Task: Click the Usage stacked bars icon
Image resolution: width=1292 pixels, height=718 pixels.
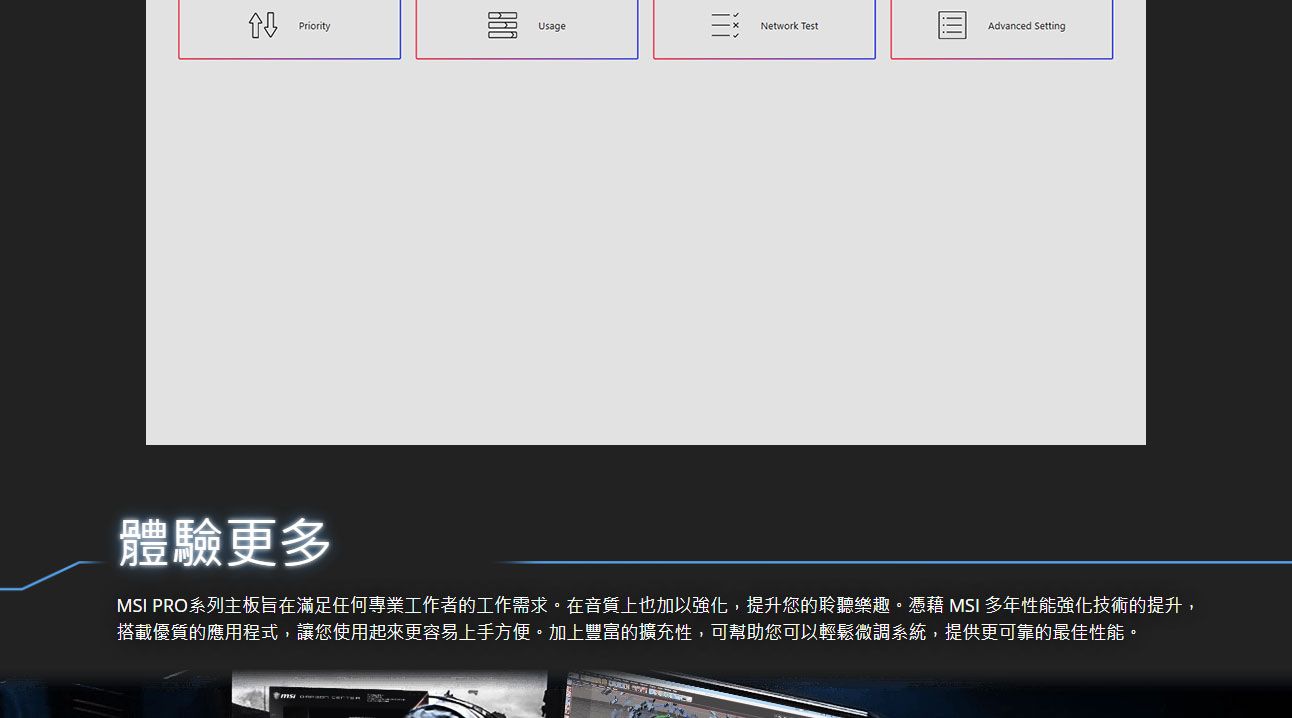Action: point(502,26)
